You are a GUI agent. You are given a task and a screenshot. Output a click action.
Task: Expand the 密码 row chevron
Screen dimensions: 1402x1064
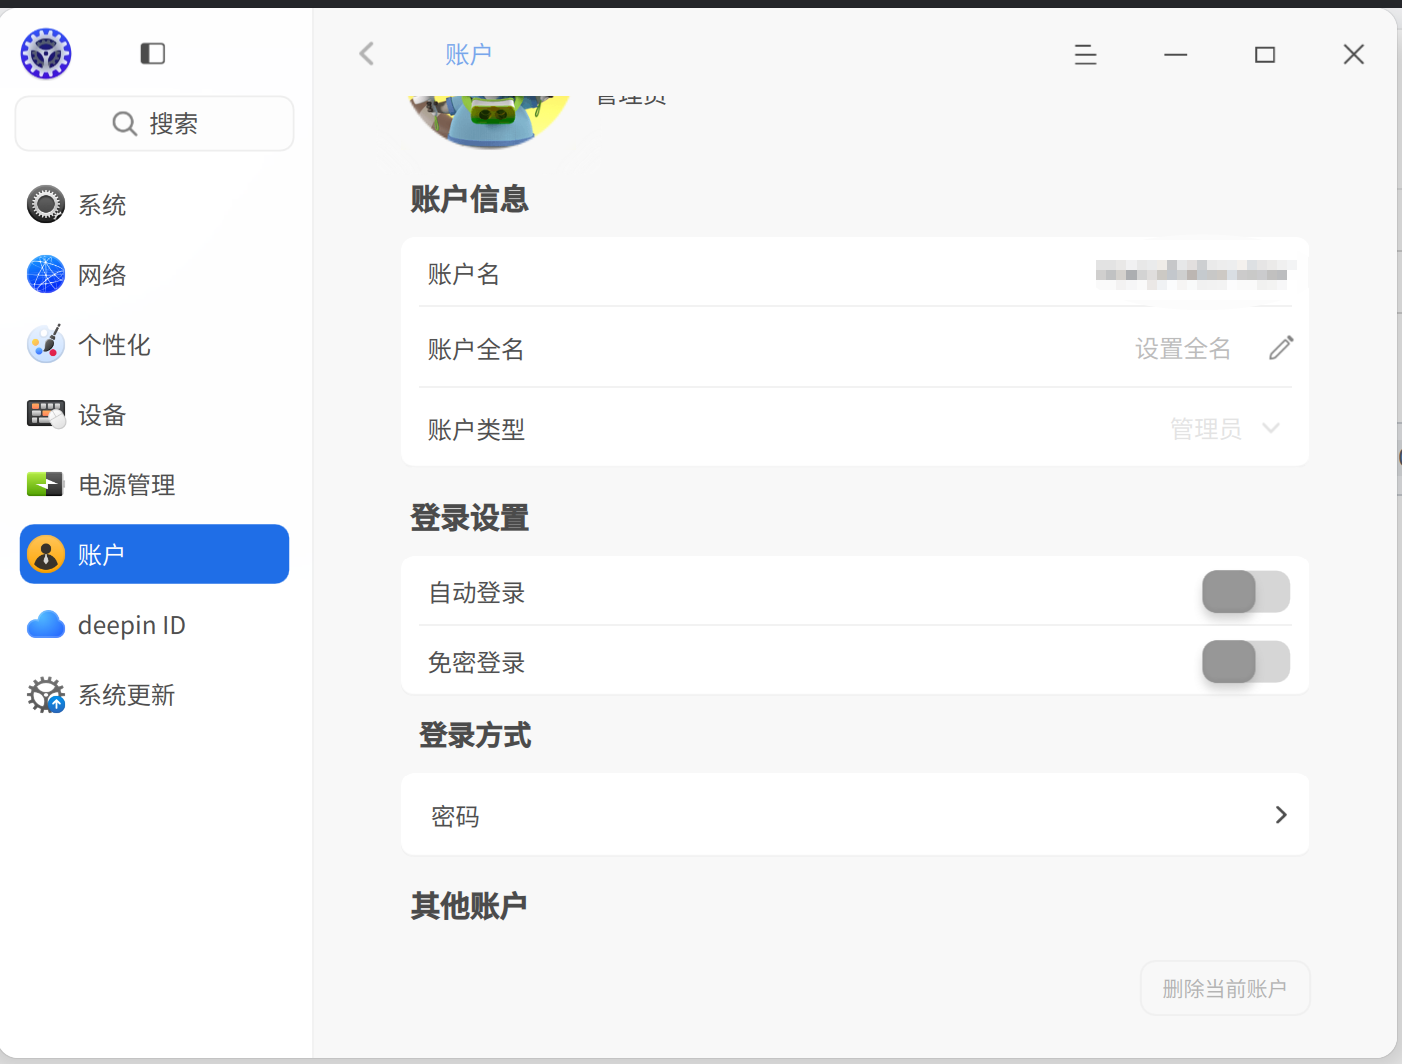(x=1281, y=815)
